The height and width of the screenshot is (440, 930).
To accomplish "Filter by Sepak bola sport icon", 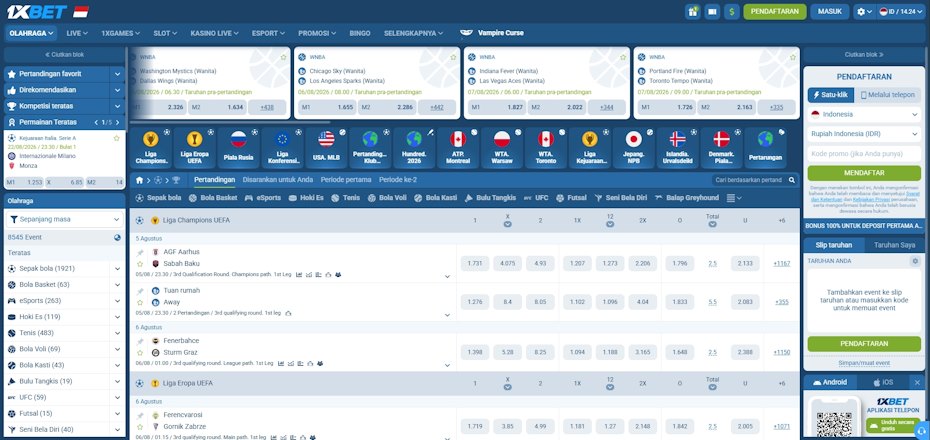I will pos(158,197).
